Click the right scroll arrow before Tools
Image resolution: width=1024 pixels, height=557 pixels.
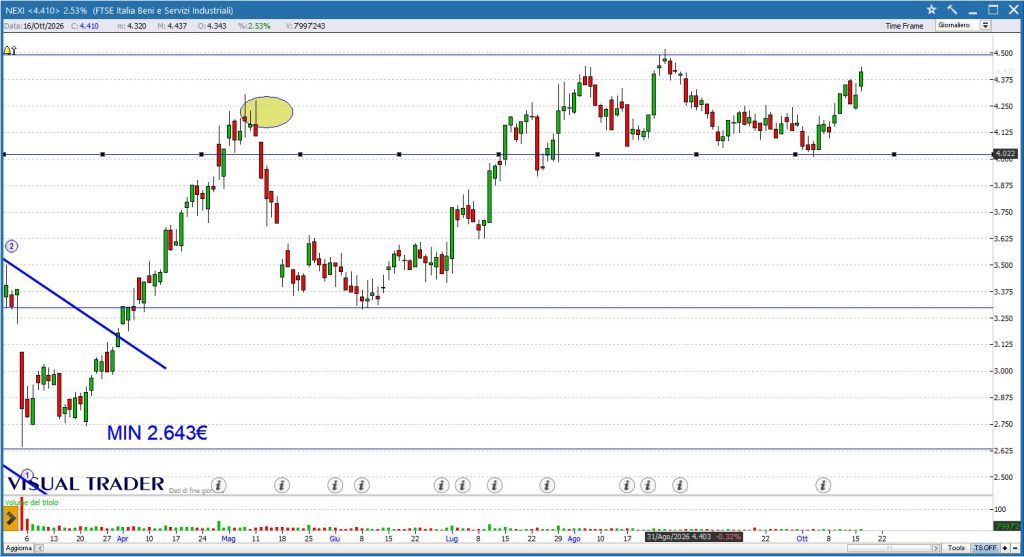[936, 548]
